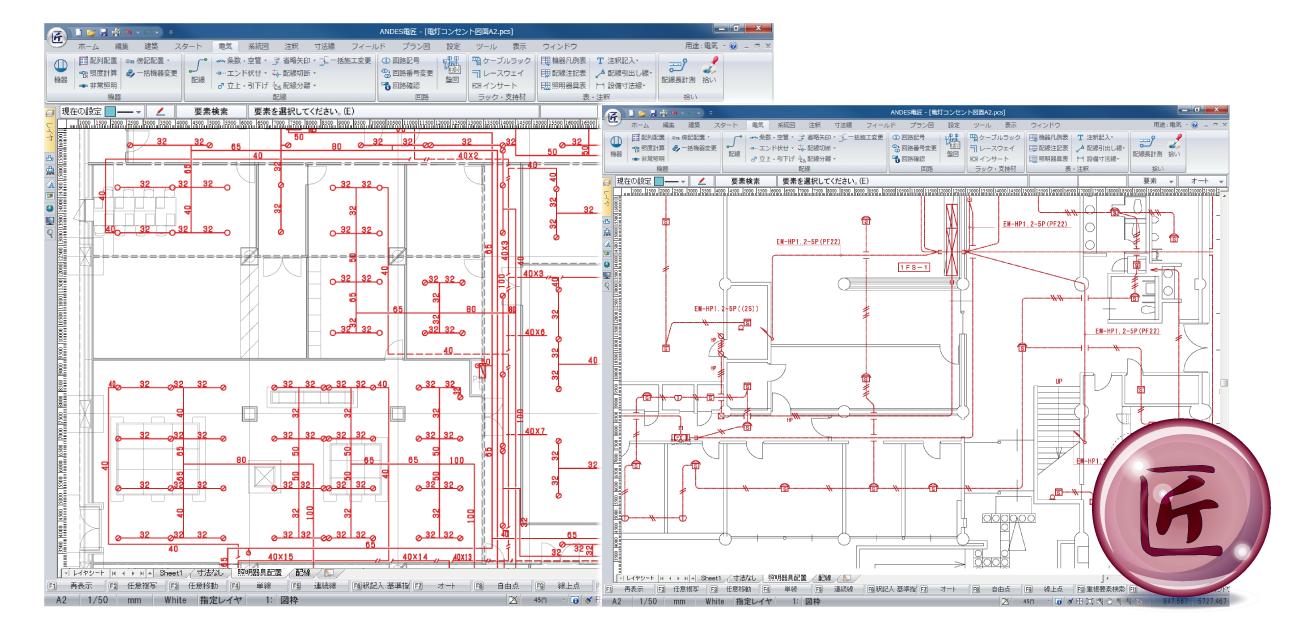Expand 配線切断 dropdown in left window ribbon
Image resolution: width=1301 pixels, height=626 pixels.
(293, 73)
